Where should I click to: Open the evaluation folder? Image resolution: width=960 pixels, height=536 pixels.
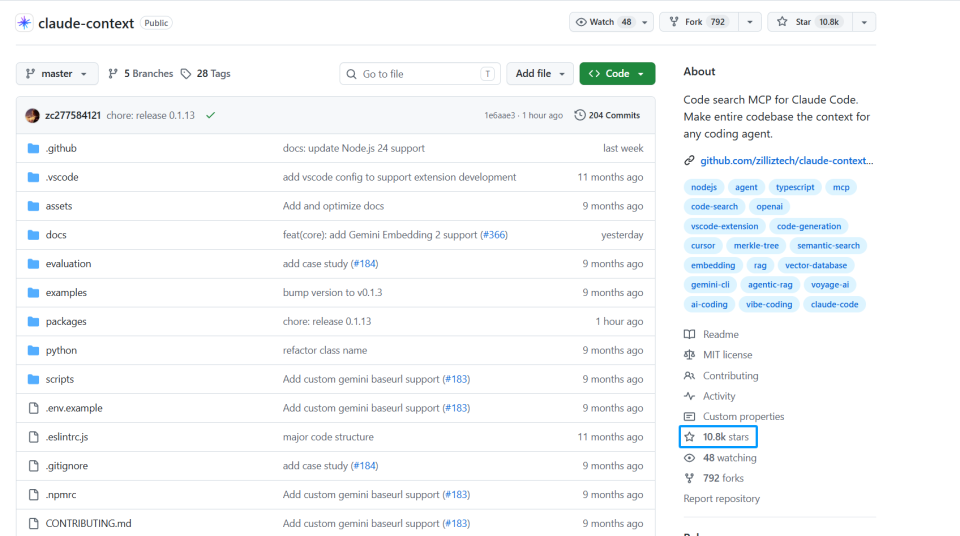click(x=68, y=263)
